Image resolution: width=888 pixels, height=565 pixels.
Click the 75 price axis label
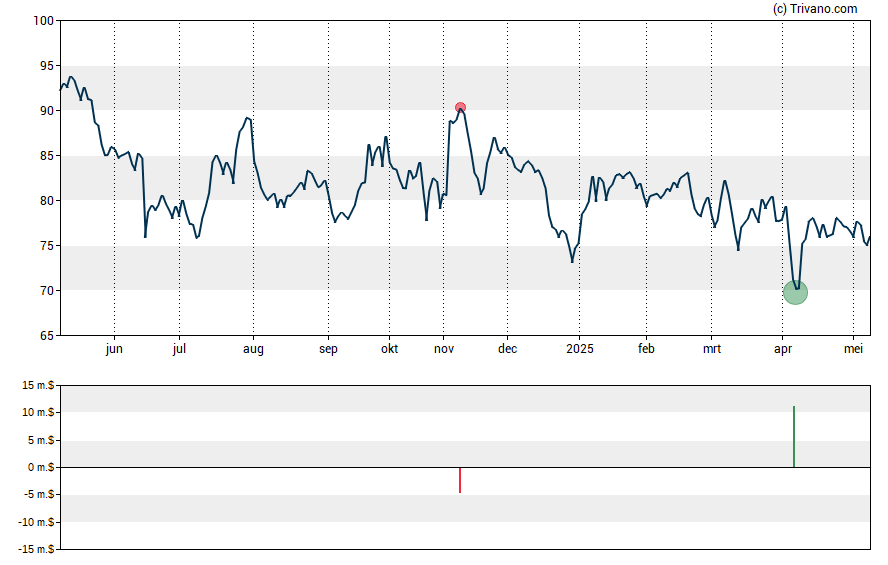pyautogui.click(x=47, y=246)
